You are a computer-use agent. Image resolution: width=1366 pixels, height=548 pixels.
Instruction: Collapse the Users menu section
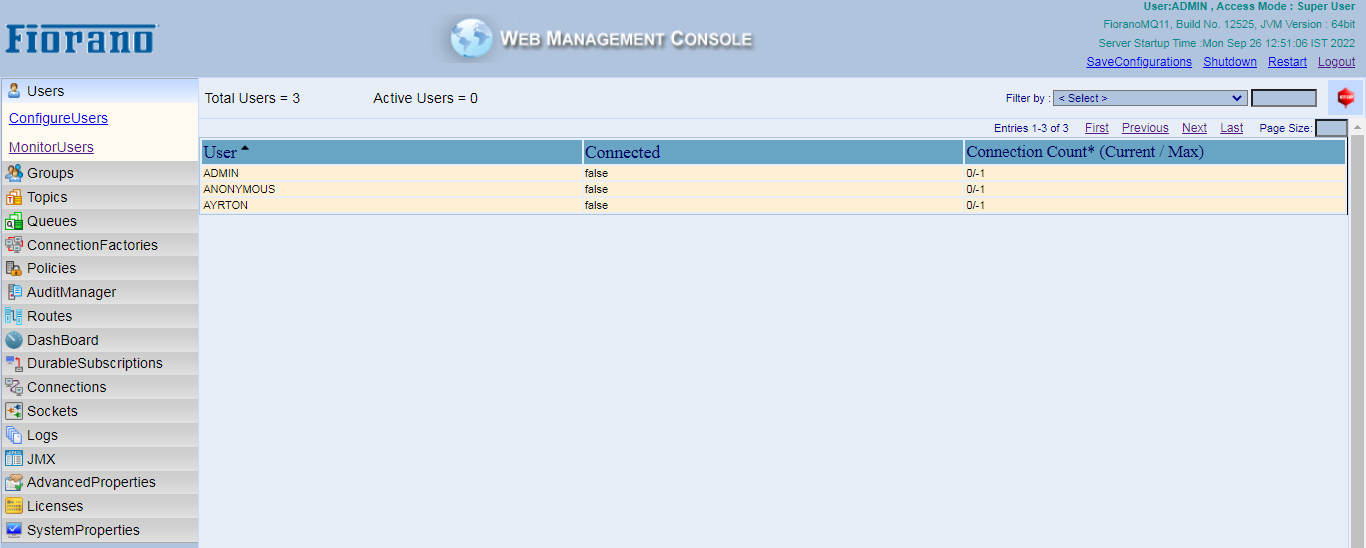(x=100, y=90)
